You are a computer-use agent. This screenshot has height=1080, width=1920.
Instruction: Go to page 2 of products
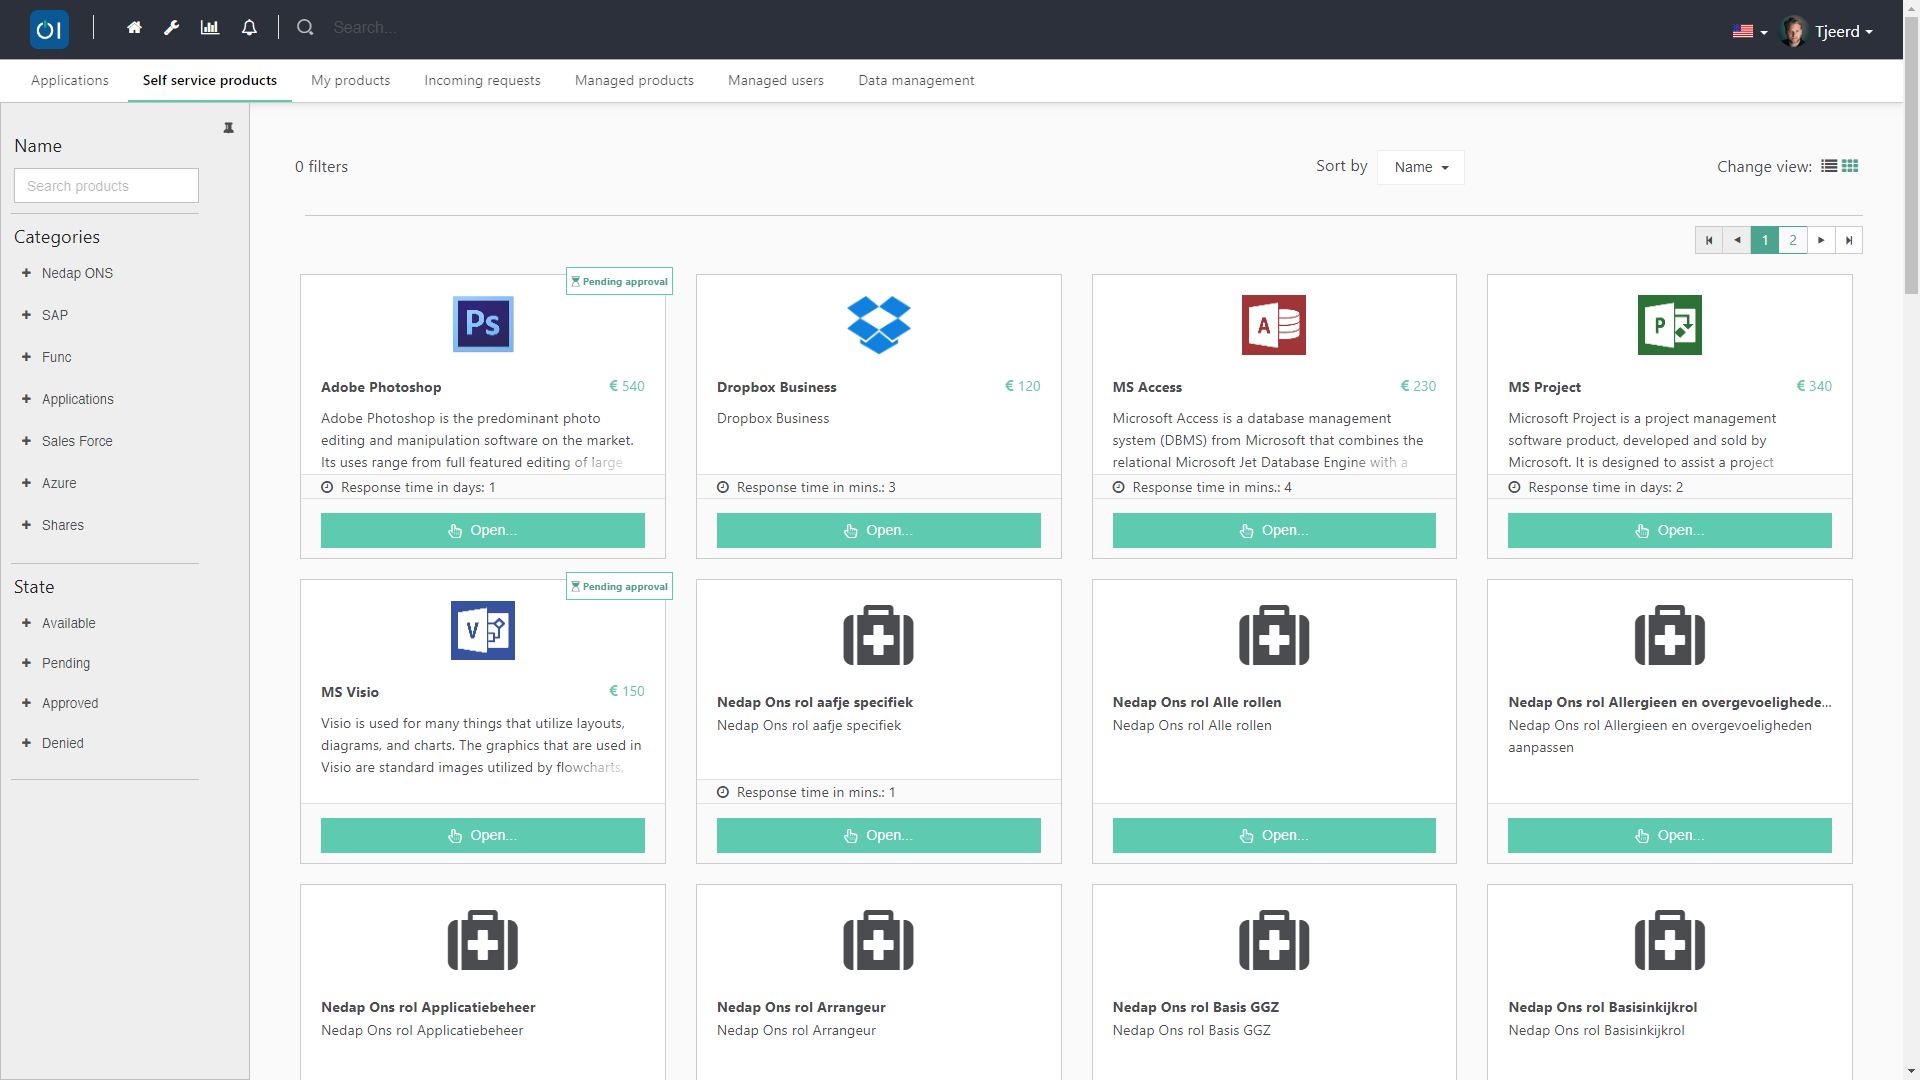pyautogui.click(x=1793, y=240)
